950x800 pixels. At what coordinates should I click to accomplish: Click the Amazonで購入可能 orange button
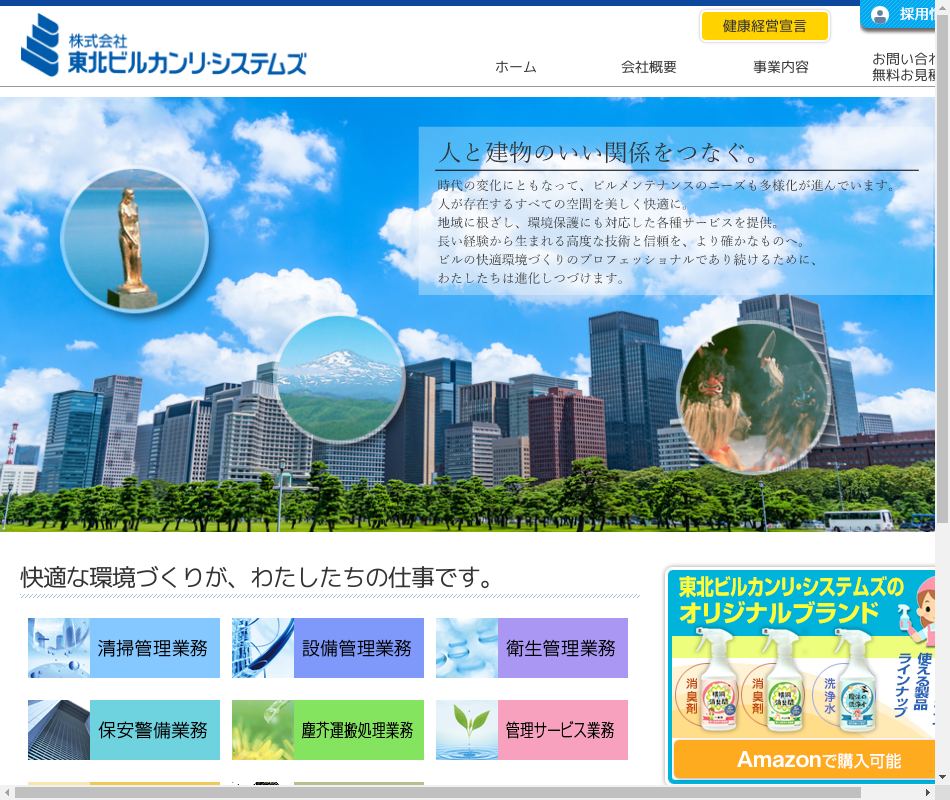click(803, 760)
